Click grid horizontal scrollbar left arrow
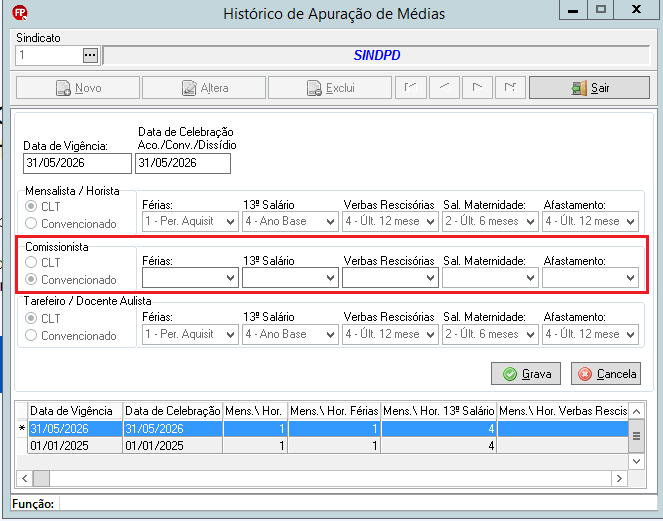663x521 pixels. click(25, 478)
